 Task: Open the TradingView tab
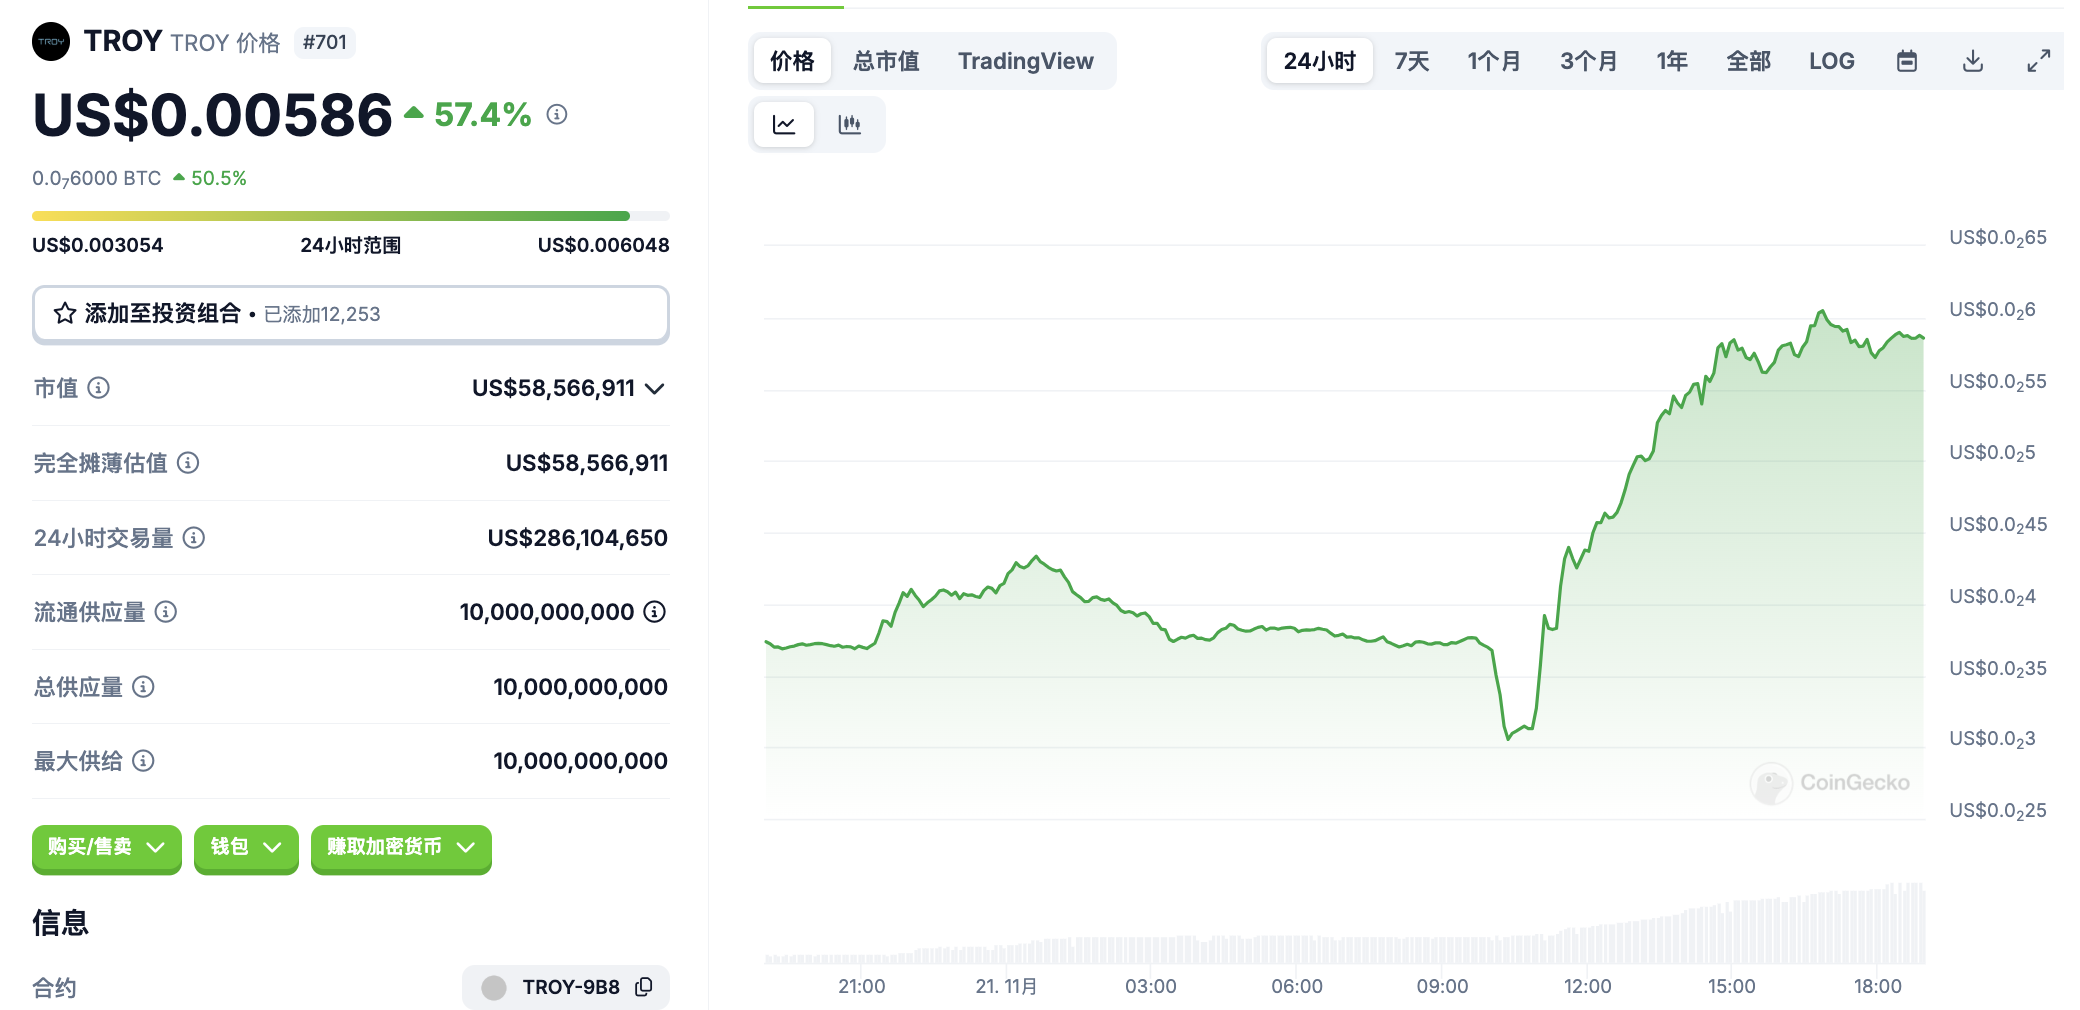point(1026,62)
